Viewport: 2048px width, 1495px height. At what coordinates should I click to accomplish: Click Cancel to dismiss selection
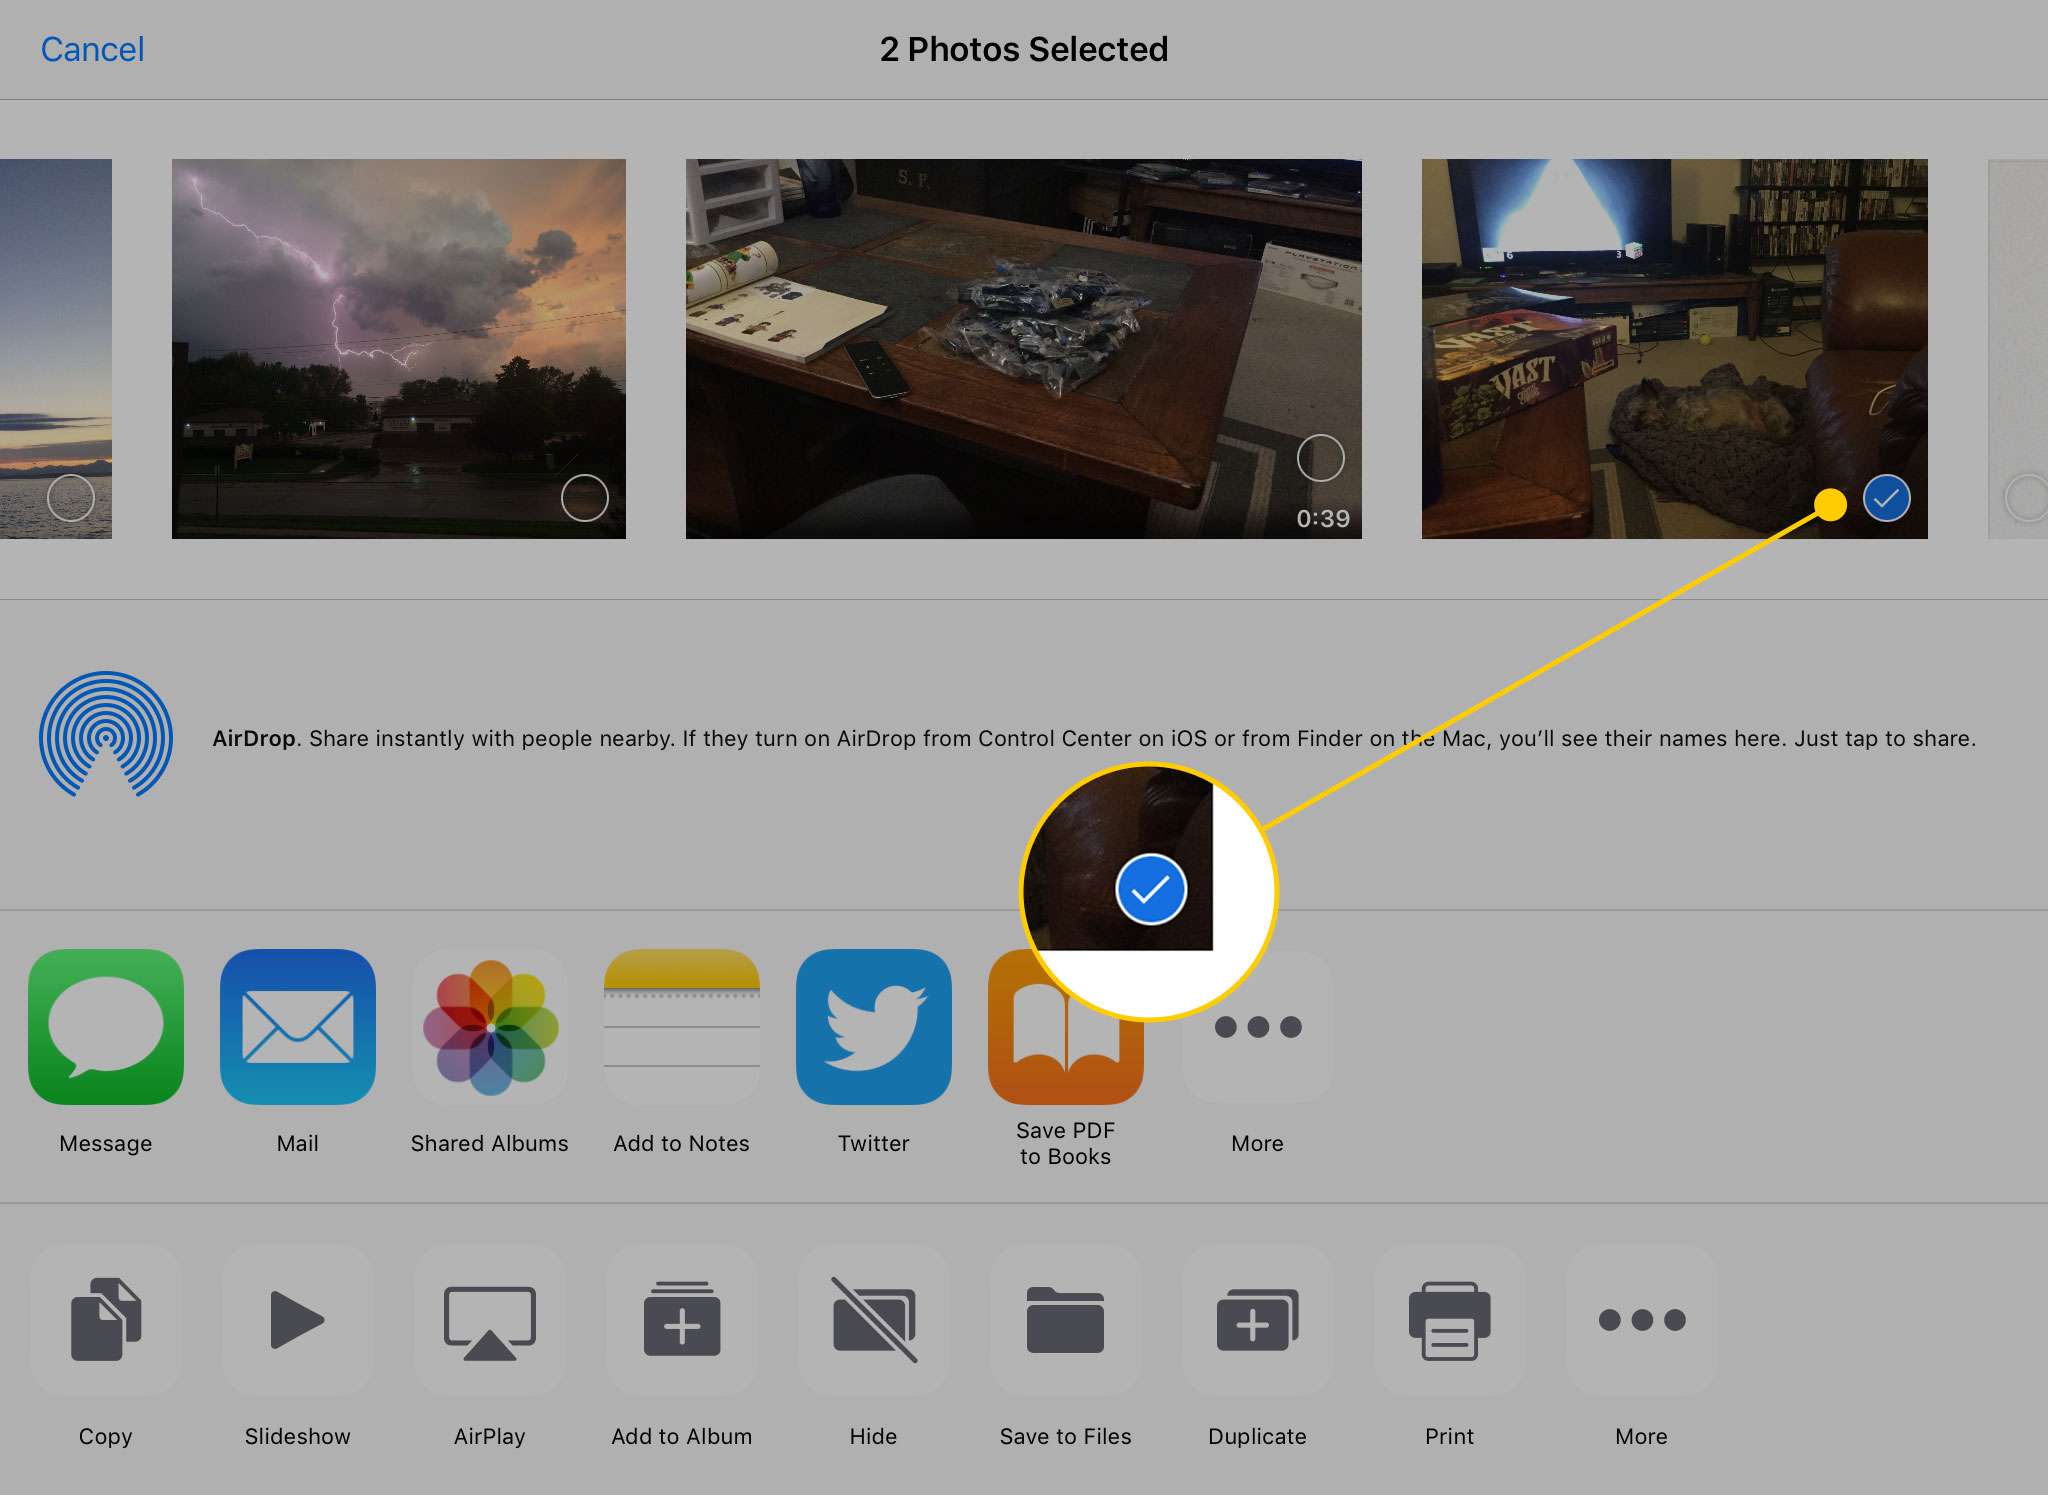pos(92,48)
